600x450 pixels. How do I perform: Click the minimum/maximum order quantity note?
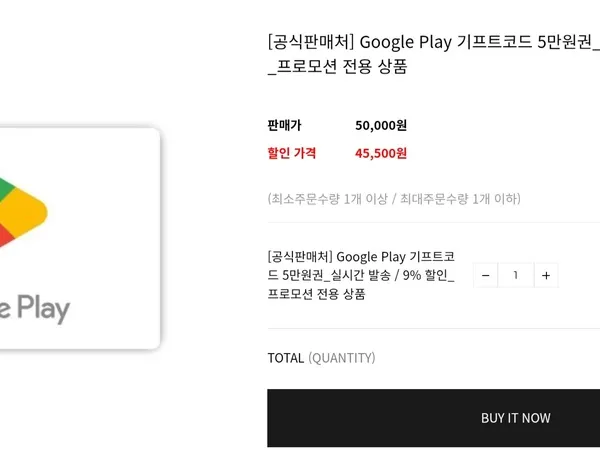394,199
